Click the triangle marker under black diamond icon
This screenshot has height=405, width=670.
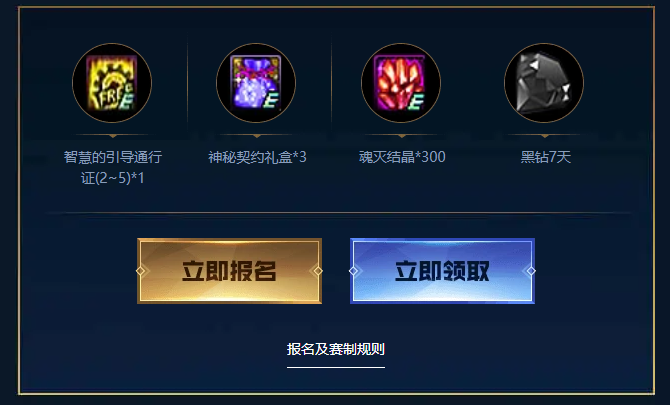[x=545, y=136]
